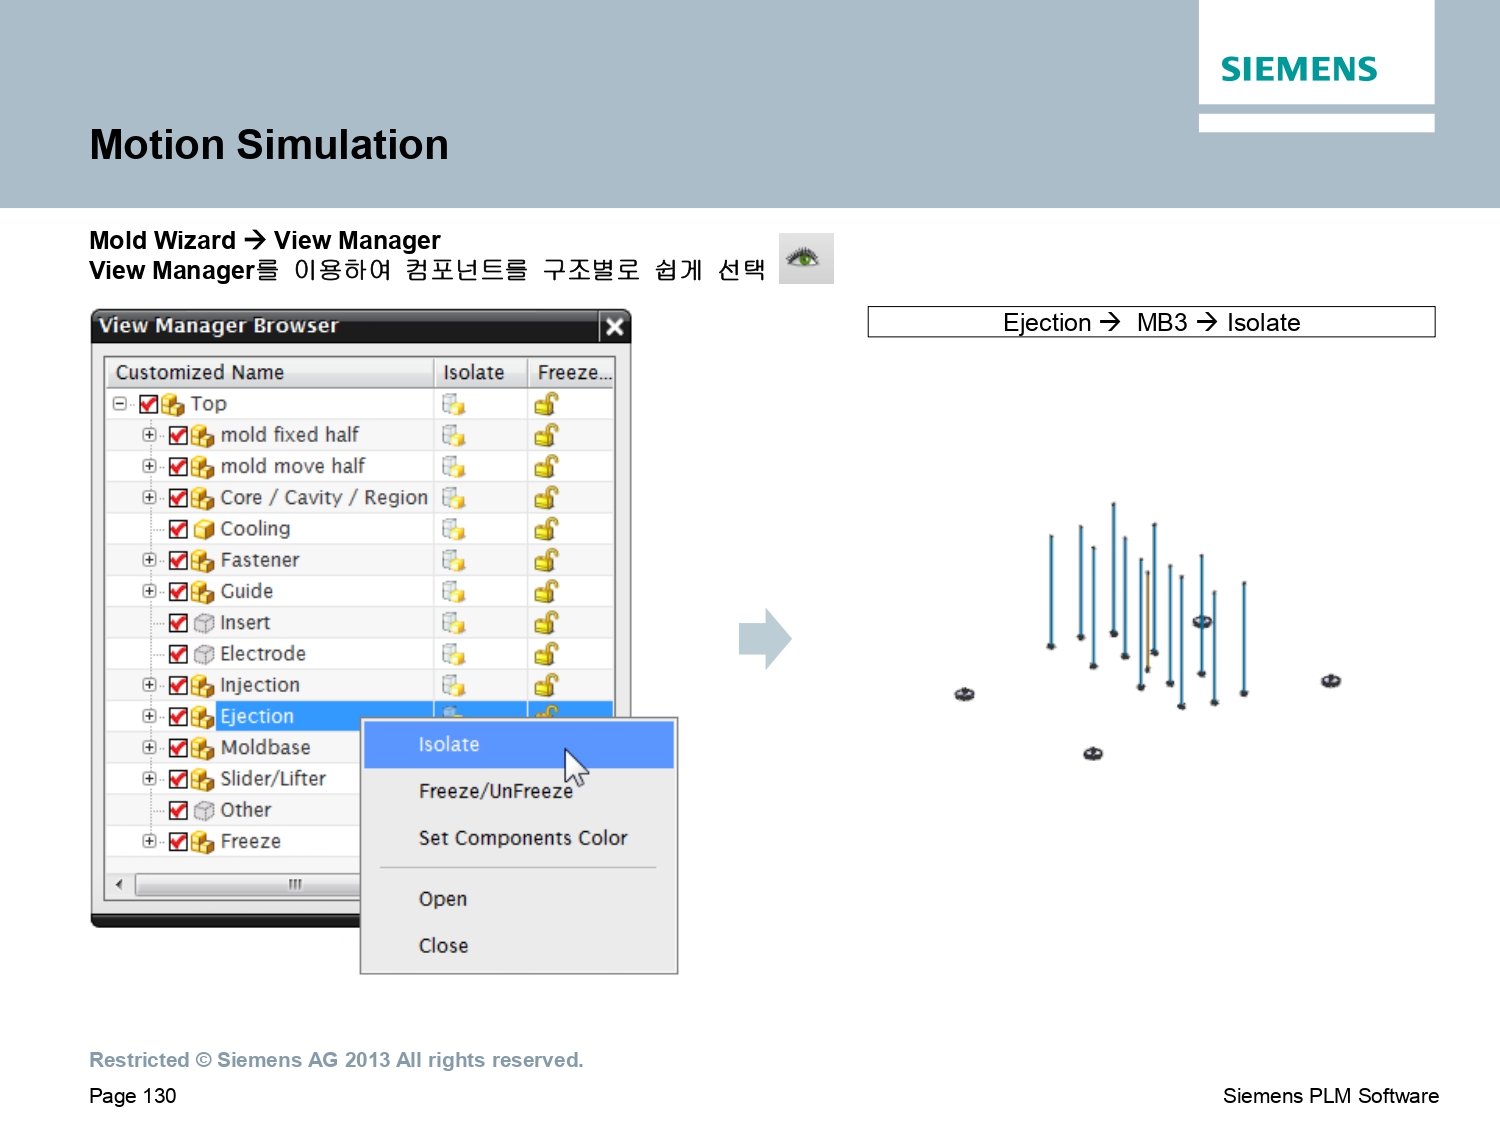Image resolution: width=1500 pixels, height=1125 pixels.
Task: Uncheck the Electrode checkbox
Action: click(x=179, y=654)
